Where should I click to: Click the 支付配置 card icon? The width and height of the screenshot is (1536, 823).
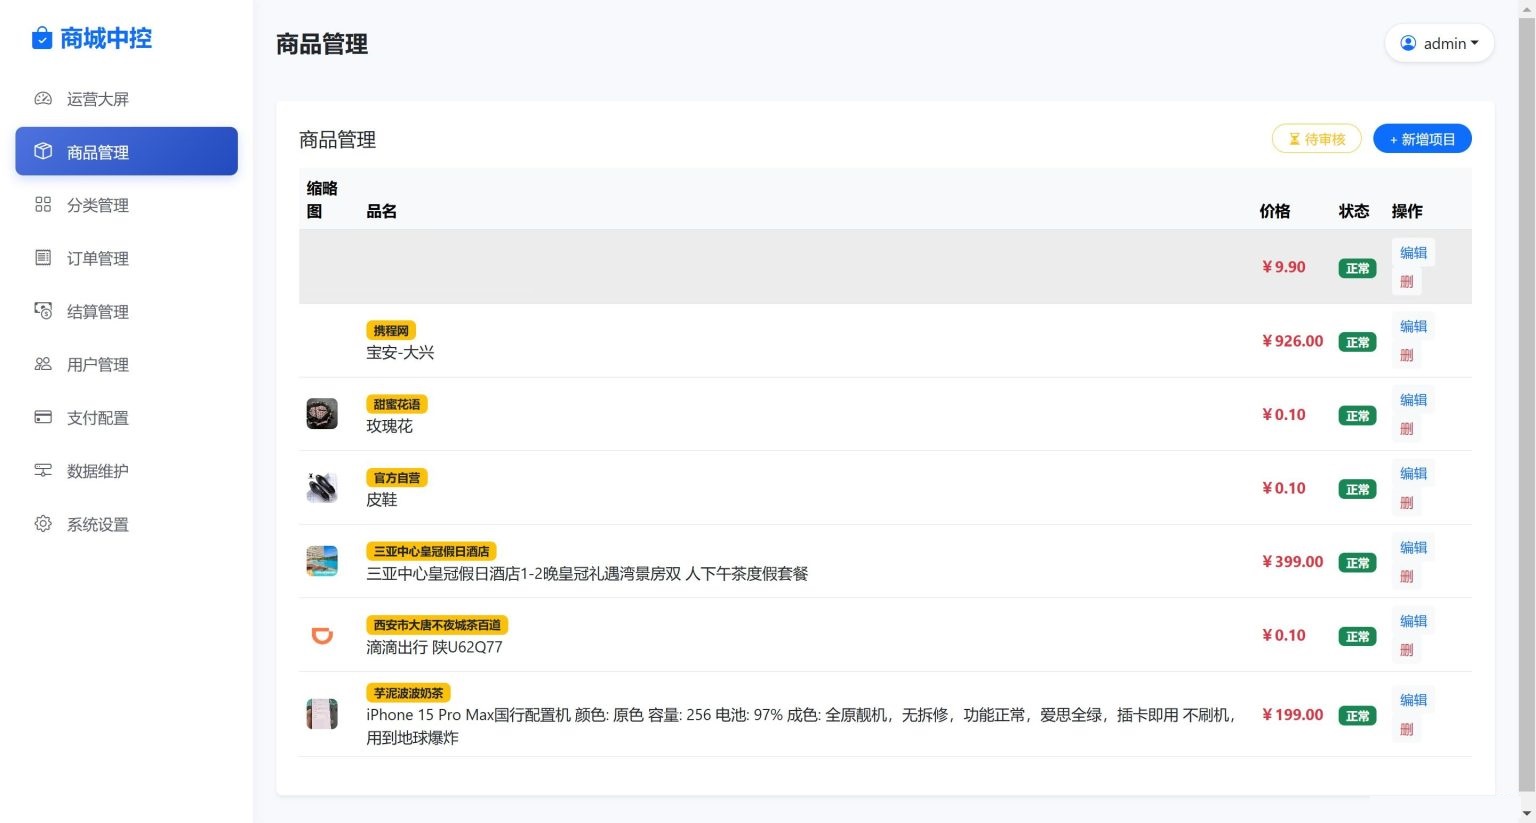click(42, 417)
